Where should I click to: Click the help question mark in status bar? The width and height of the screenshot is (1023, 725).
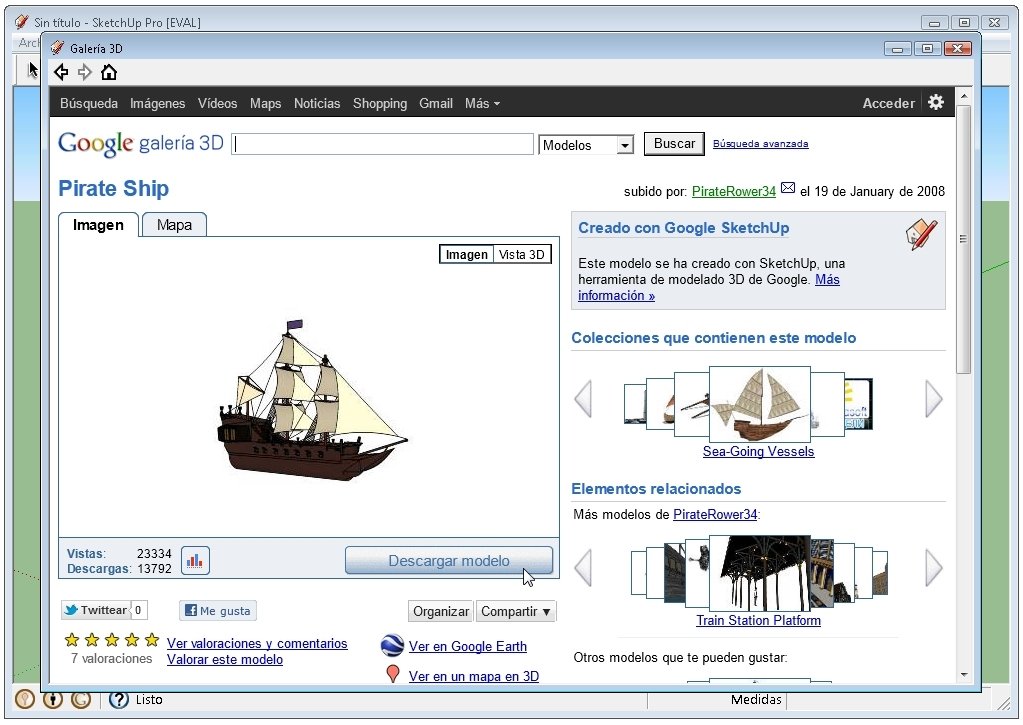click(x=119, y=700)
